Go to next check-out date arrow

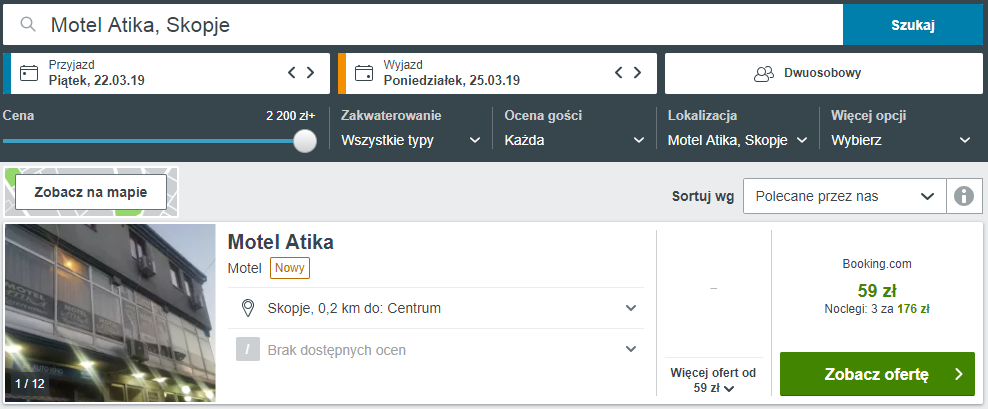[637, 72]
